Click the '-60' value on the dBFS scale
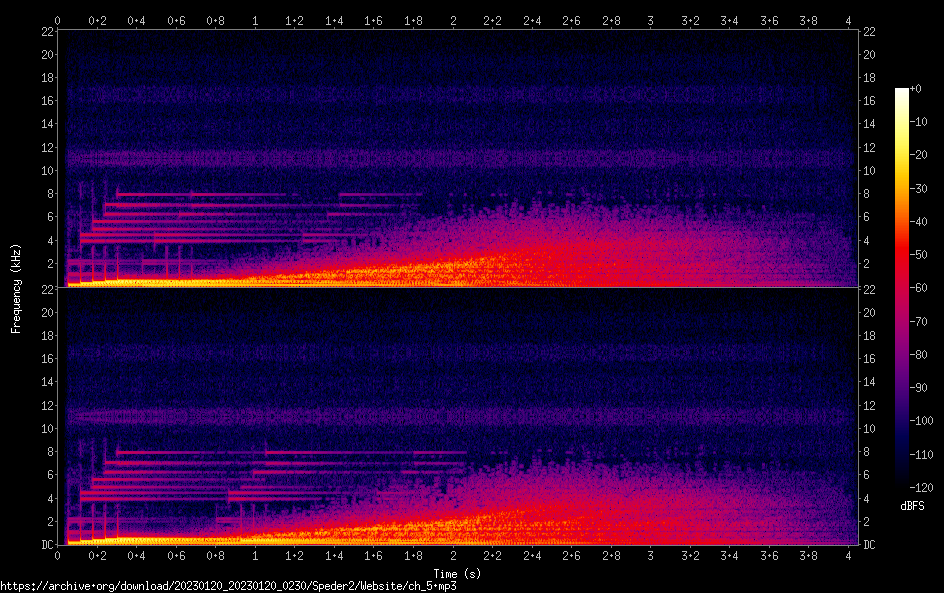Viewport: 944px width, 593px height. (x=922, y=290)
